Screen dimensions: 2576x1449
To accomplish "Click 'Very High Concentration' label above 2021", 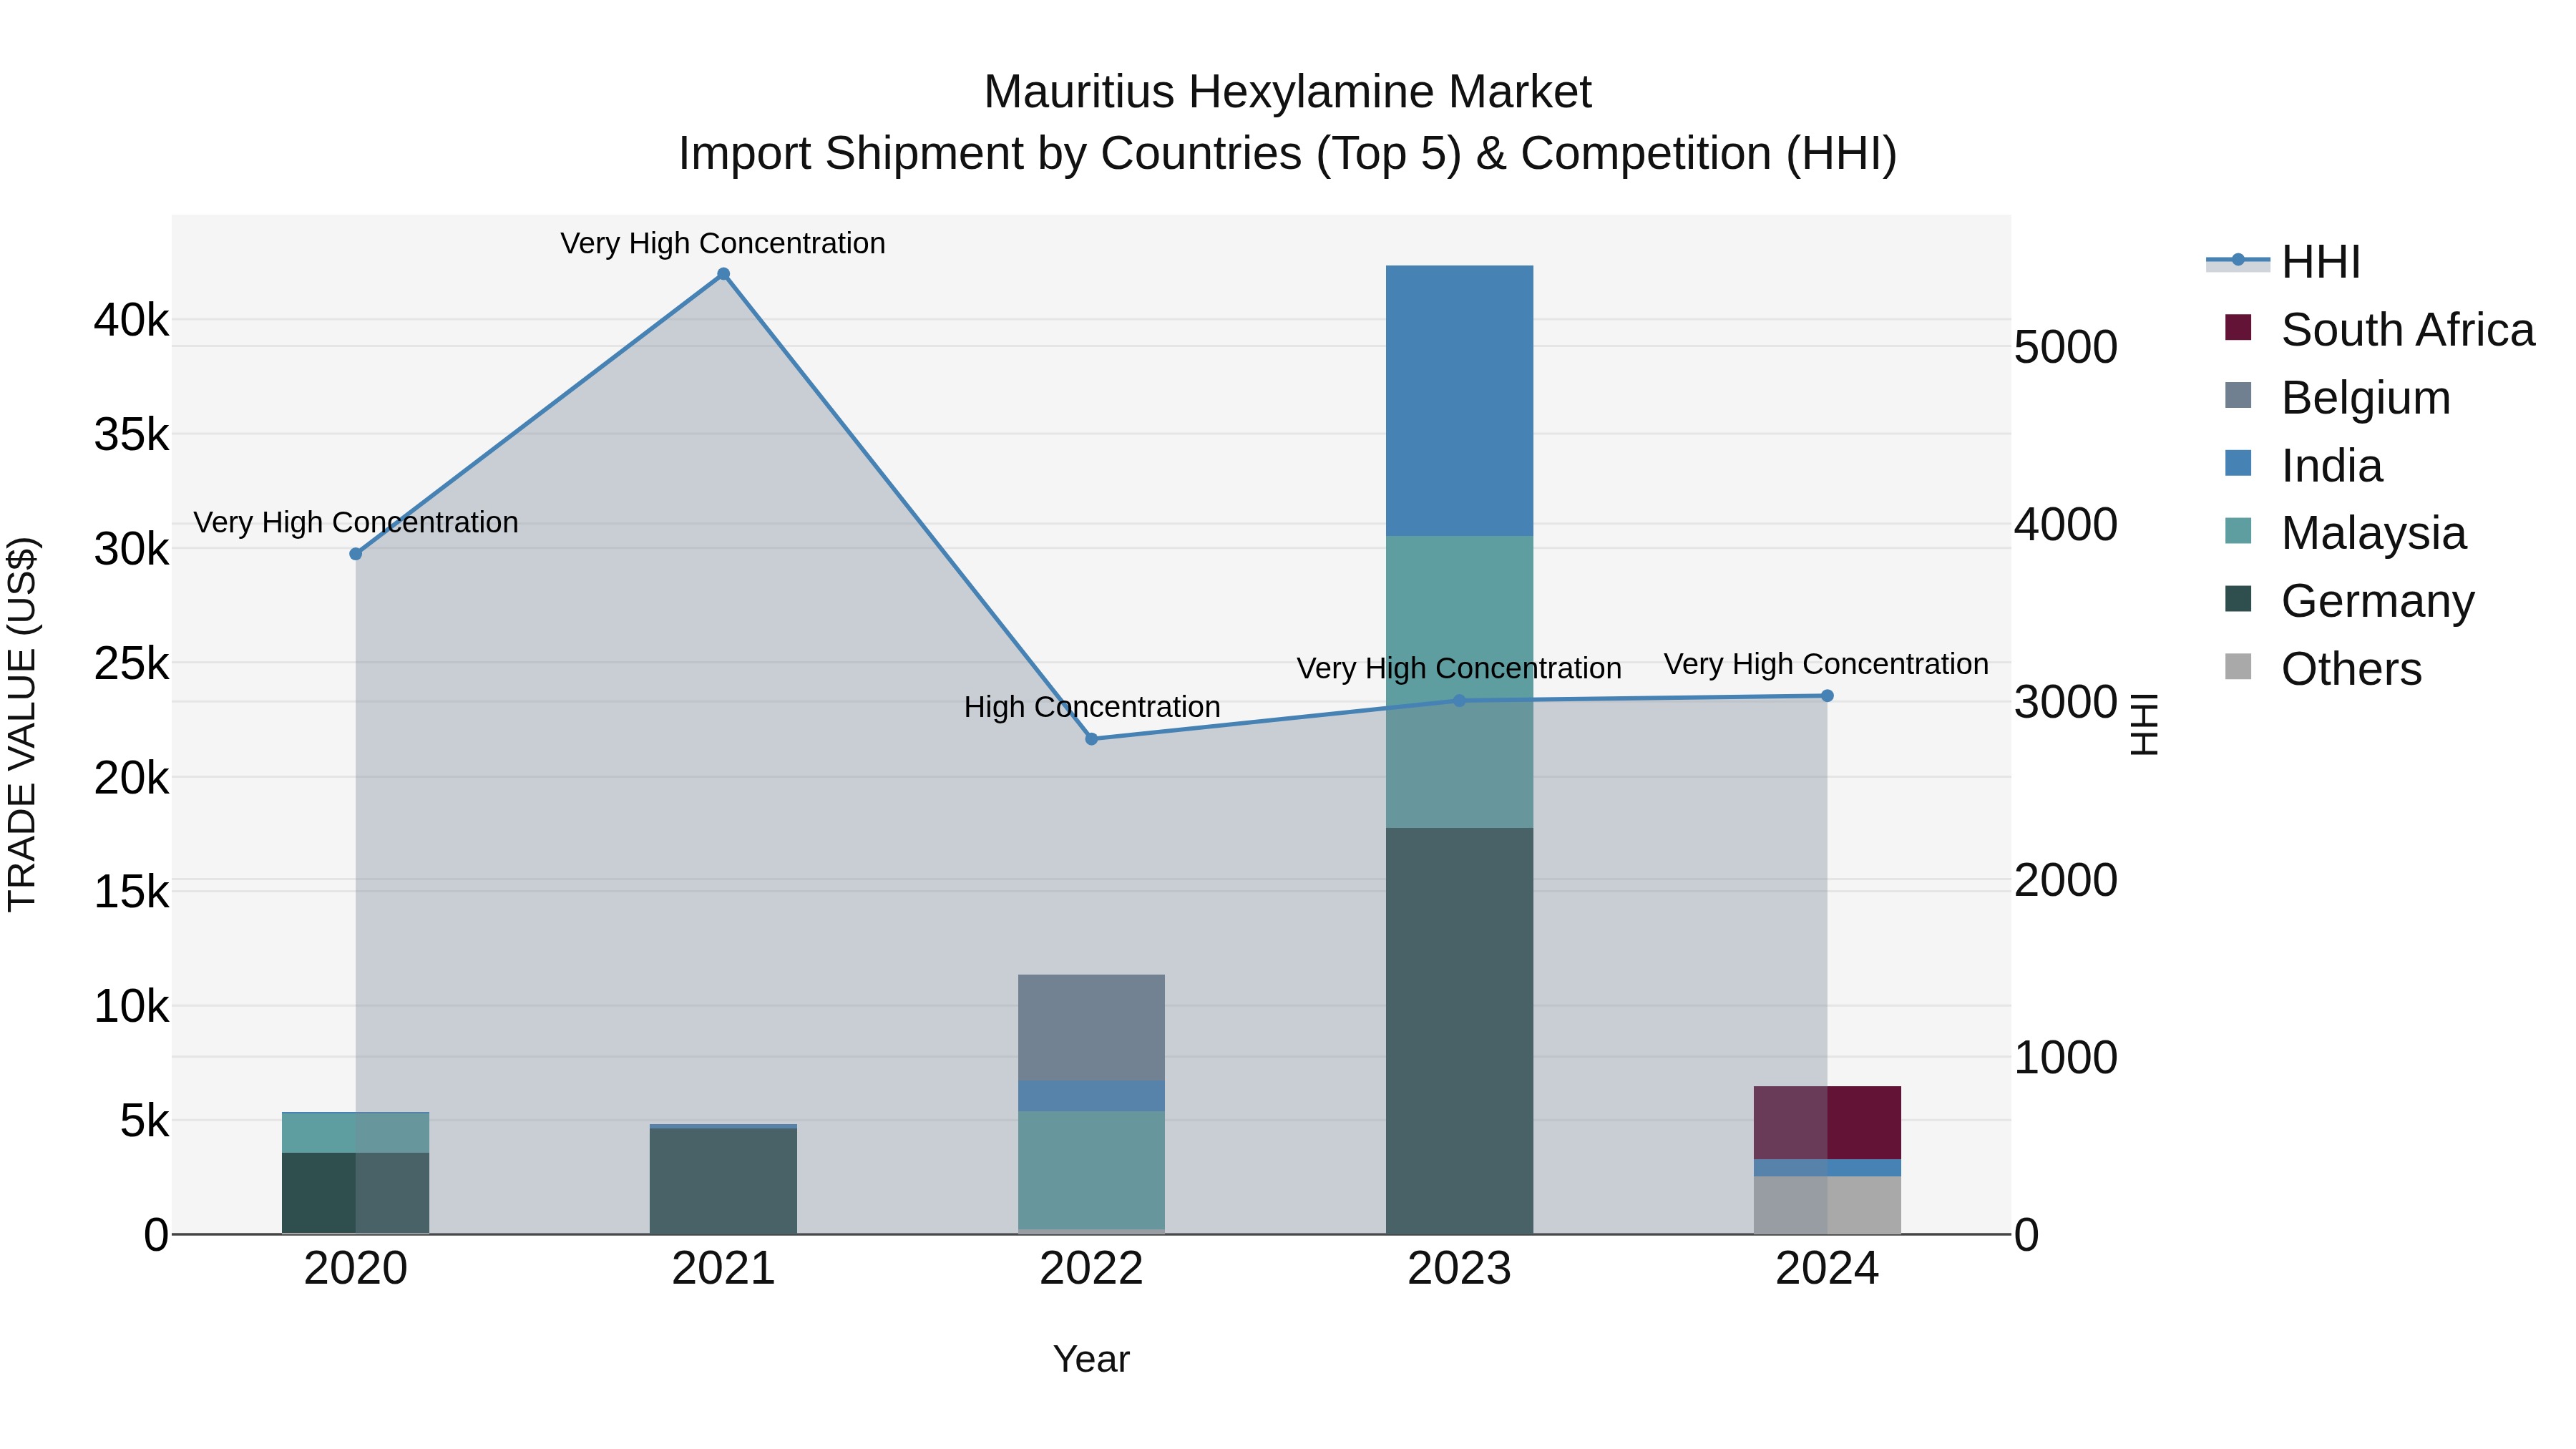I will tap(723, 243).
